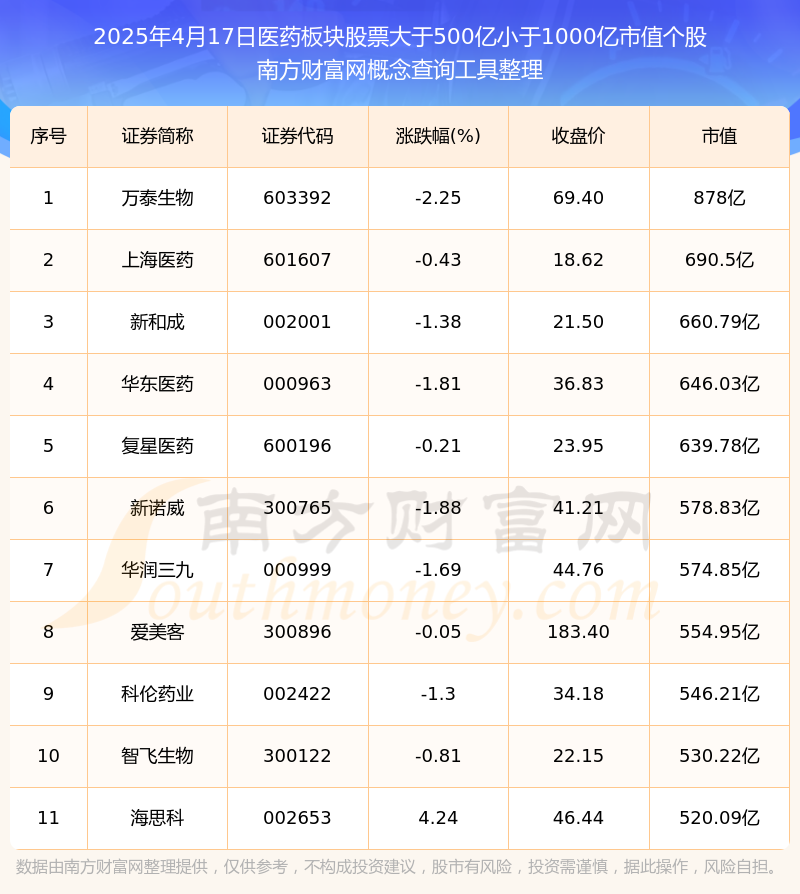Select the stock name 华润三九
Image resolution: width=800 pixels, height=894 pixels.
click(157, 570)
